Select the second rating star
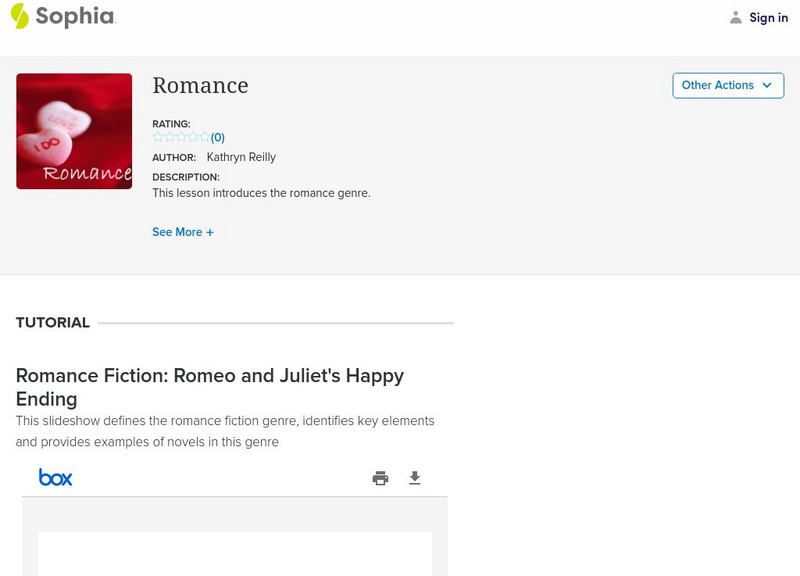Screen dimensions: 800x576 tap(169, 137)
